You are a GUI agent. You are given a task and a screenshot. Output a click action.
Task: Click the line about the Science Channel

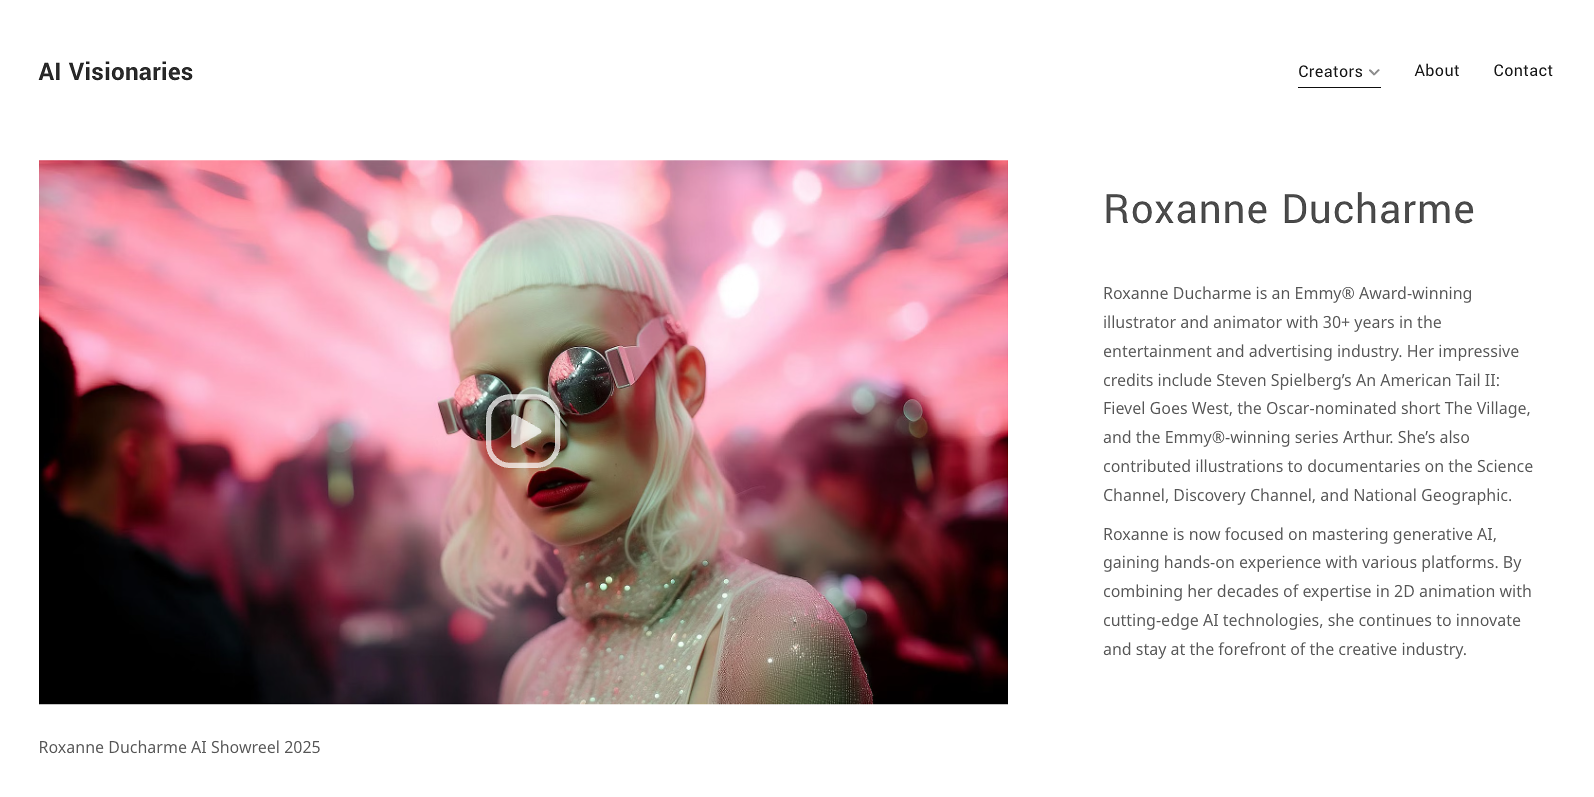click(x=1318, y=466)
